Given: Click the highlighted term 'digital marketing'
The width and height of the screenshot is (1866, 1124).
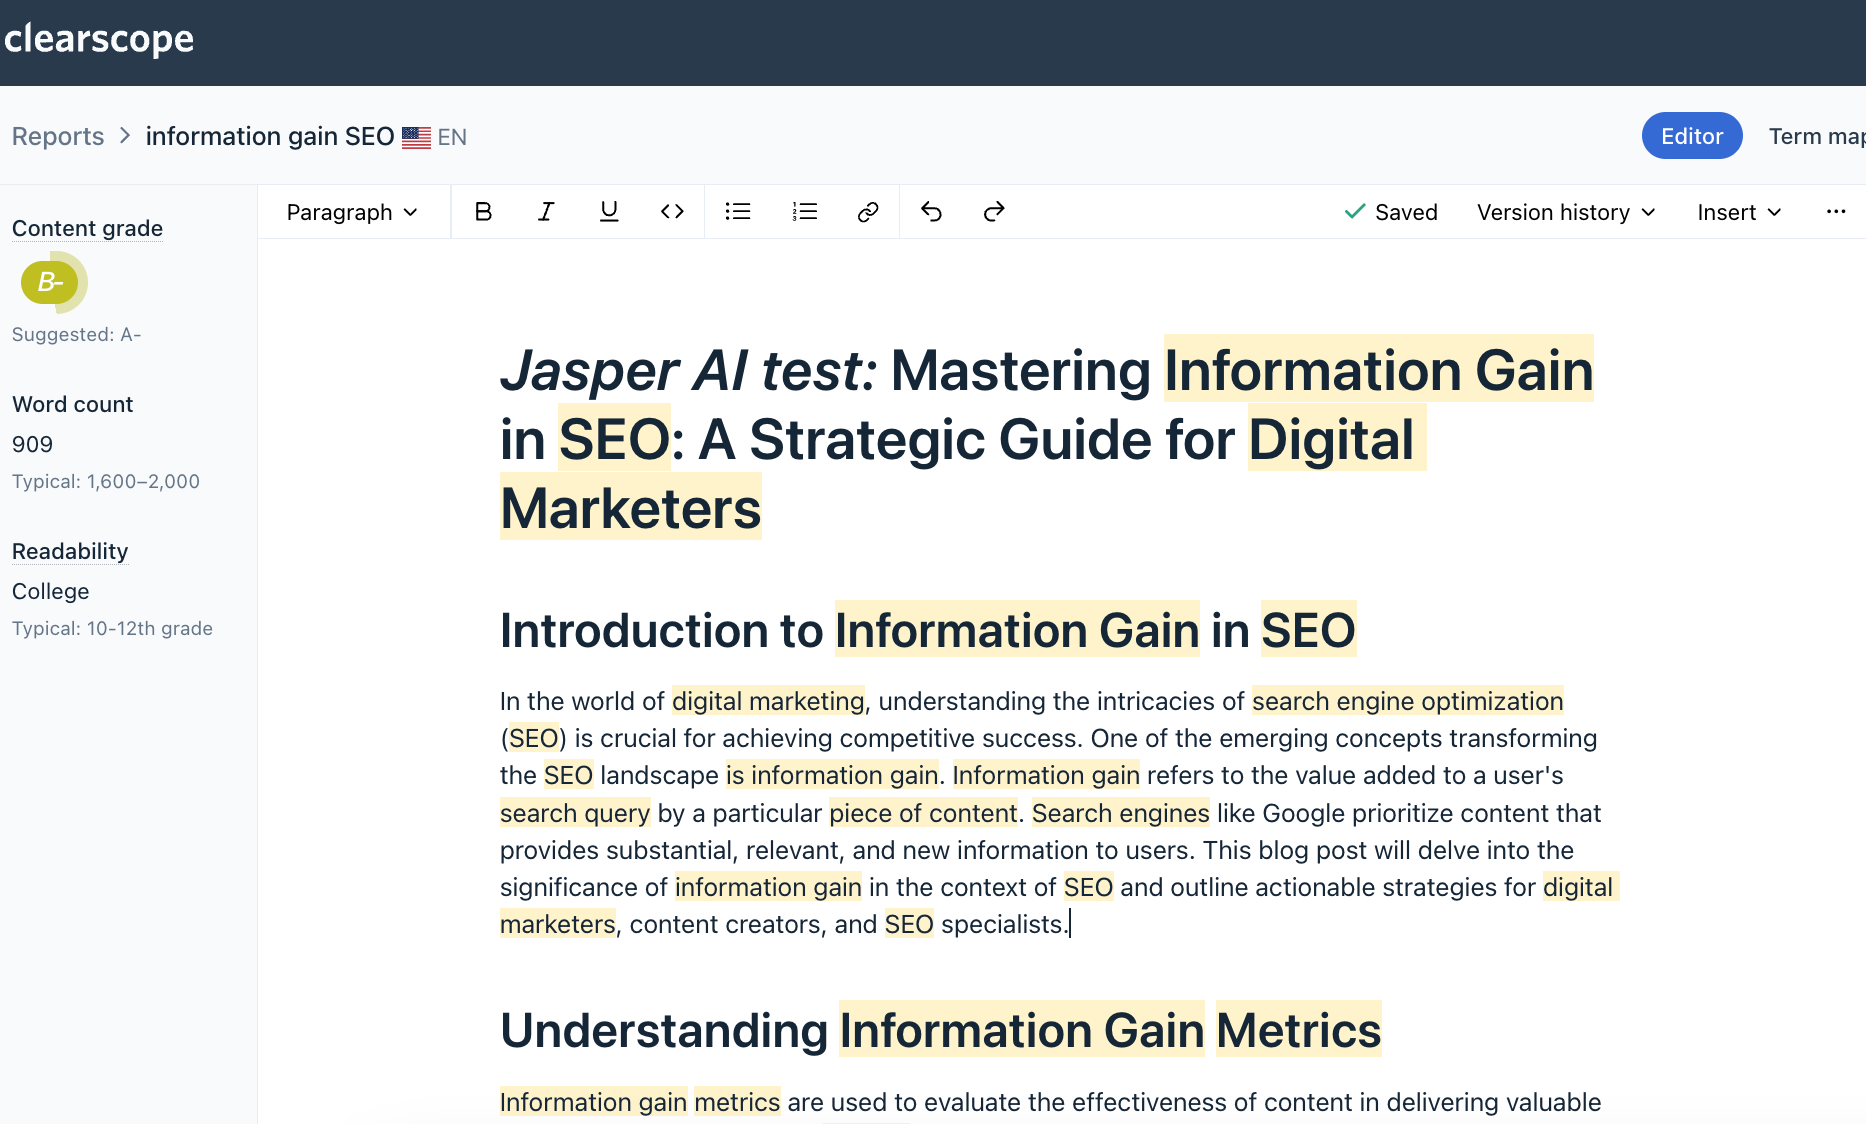Looking at the screenshot, I should point(768,701).
